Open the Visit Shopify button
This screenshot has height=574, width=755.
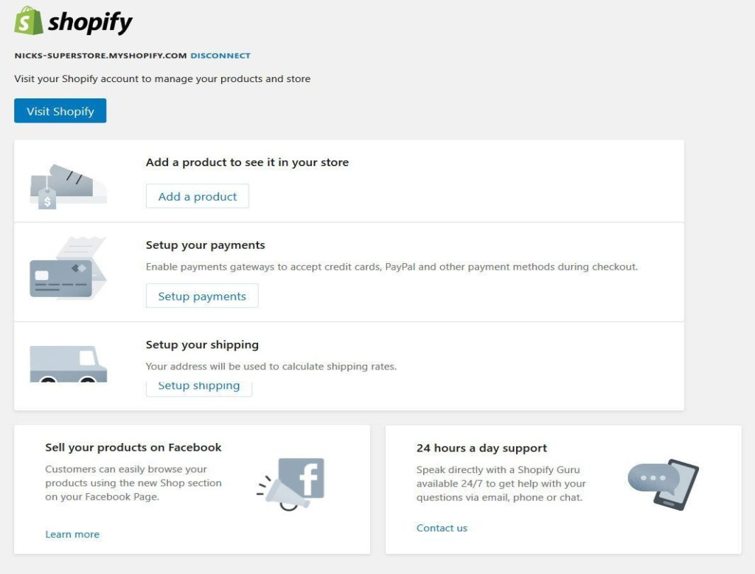click(60, 111)
